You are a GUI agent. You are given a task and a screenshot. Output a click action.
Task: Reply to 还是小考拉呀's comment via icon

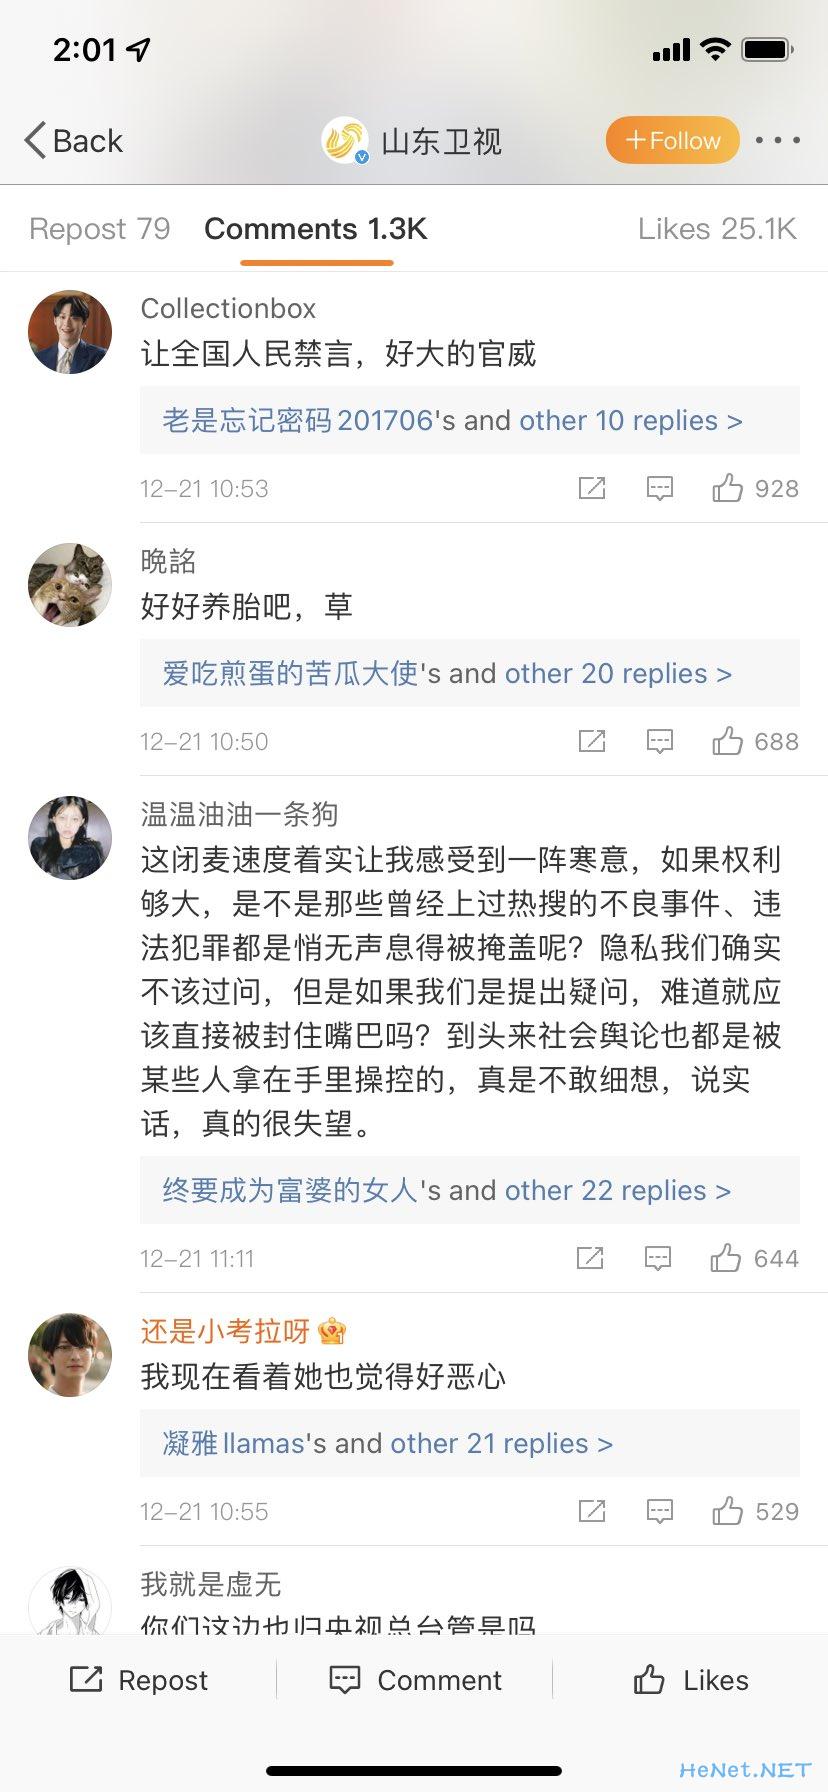pos(659,1511)
